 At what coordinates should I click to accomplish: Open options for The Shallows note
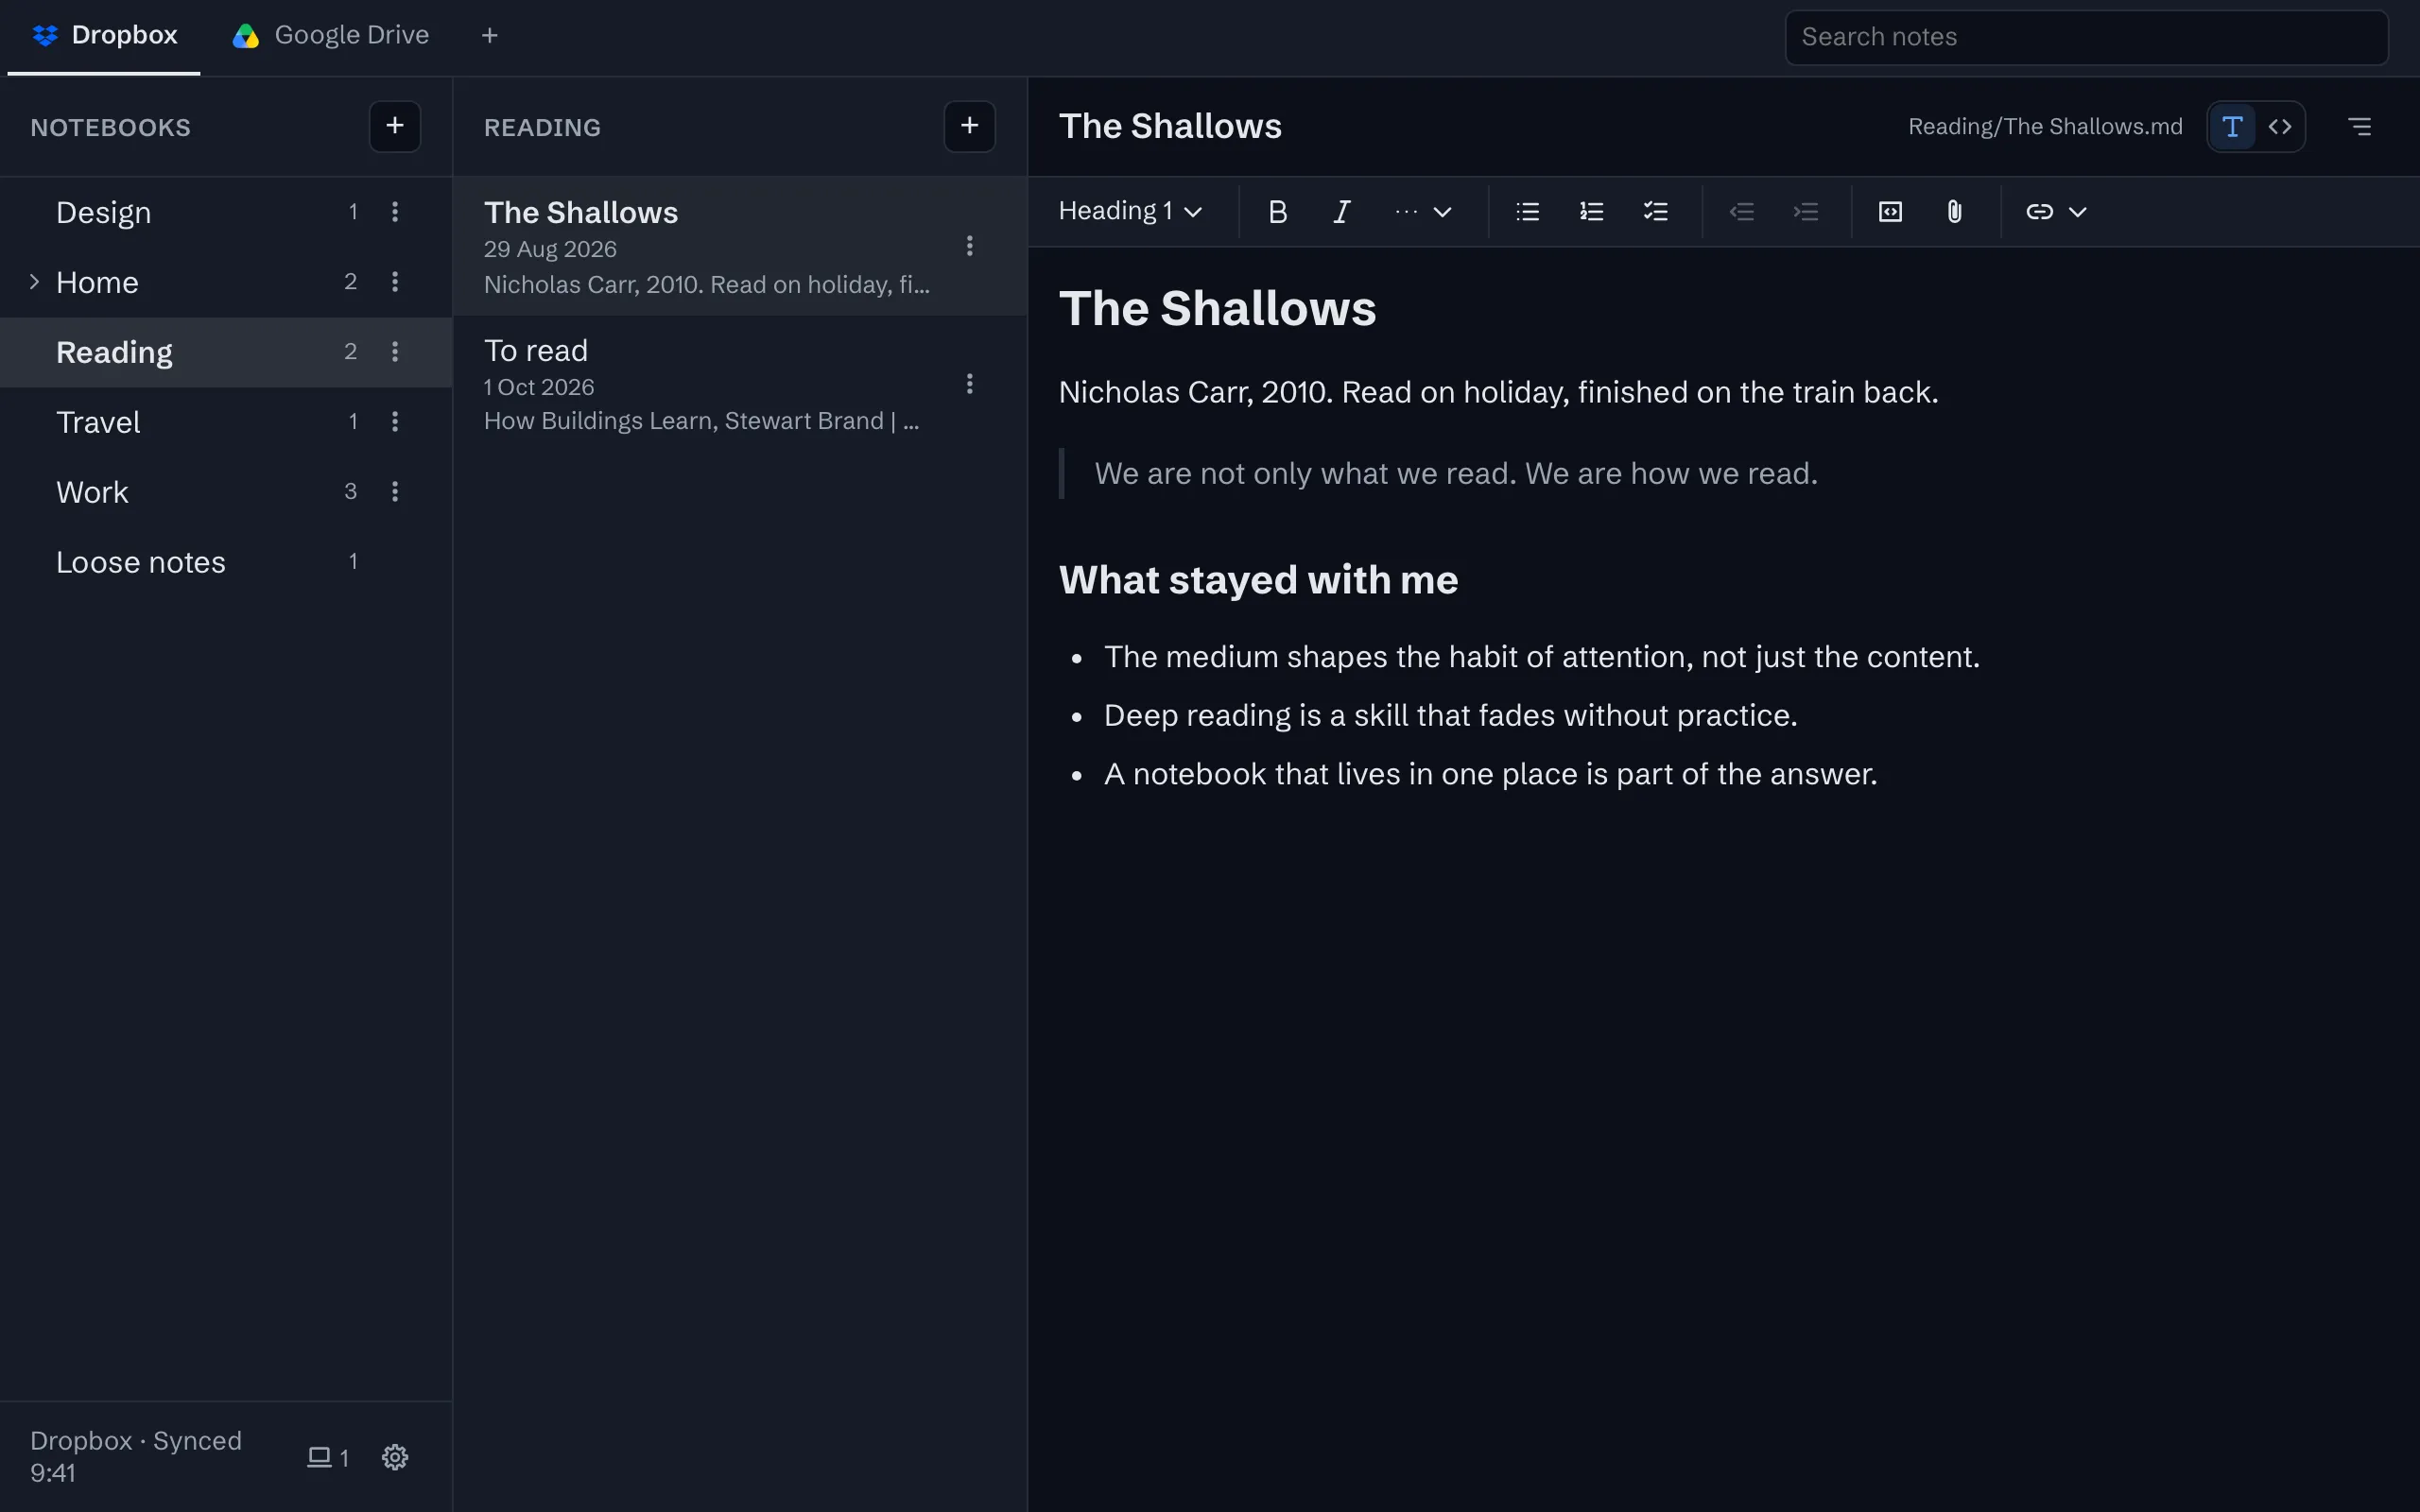point(969,246)
